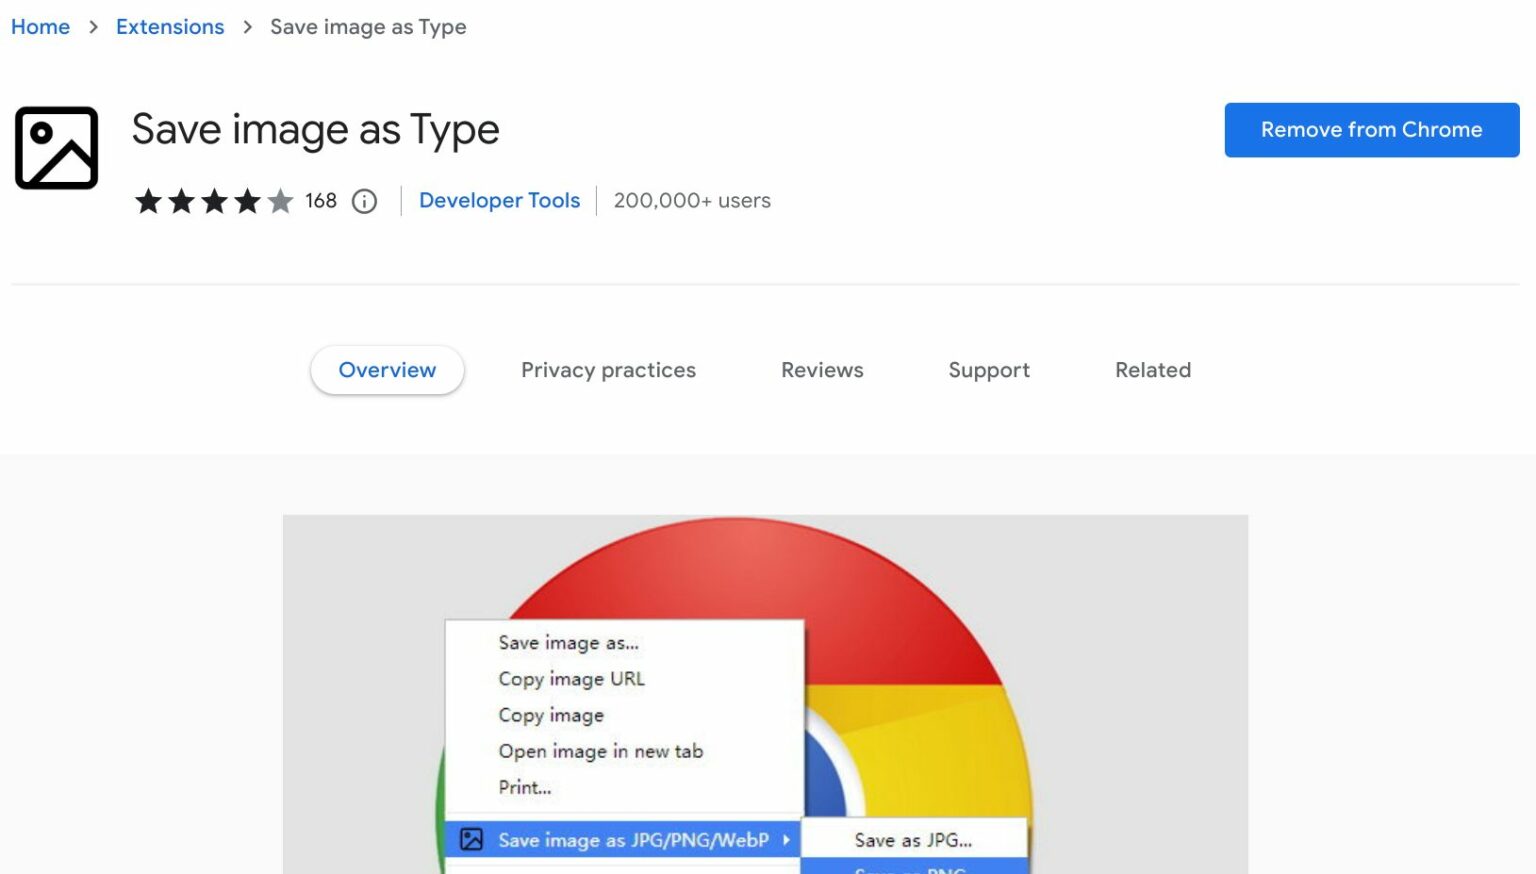Click Copy image URL menu entry
Viewport: 1536px width, 874px height.
click(x=571, y=679)
